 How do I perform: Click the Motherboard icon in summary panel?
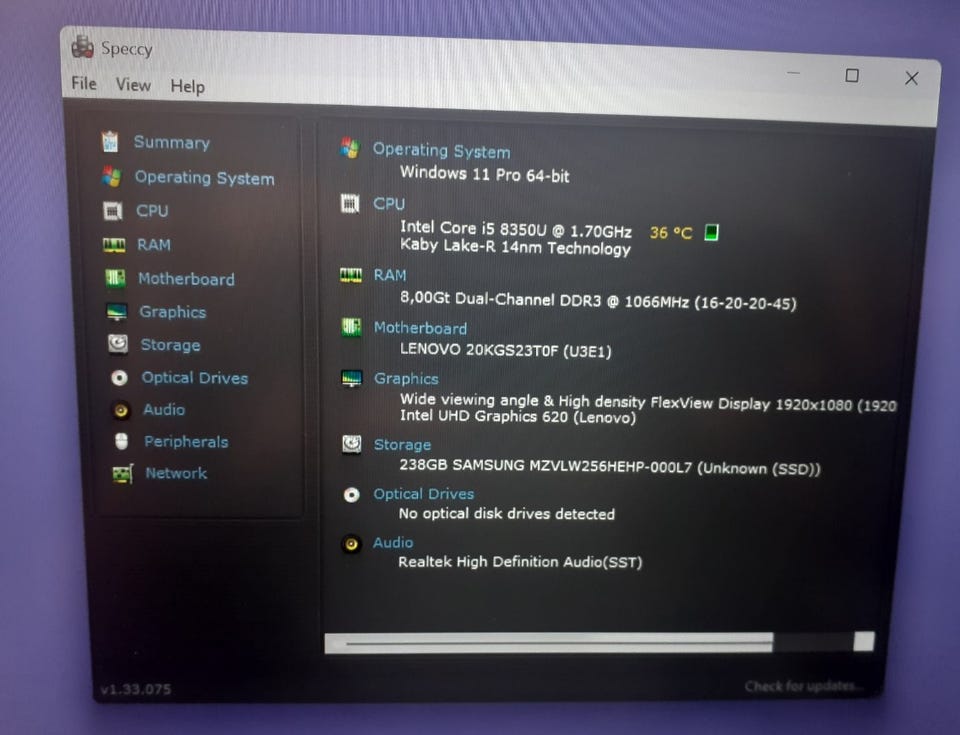click(351, 327)
